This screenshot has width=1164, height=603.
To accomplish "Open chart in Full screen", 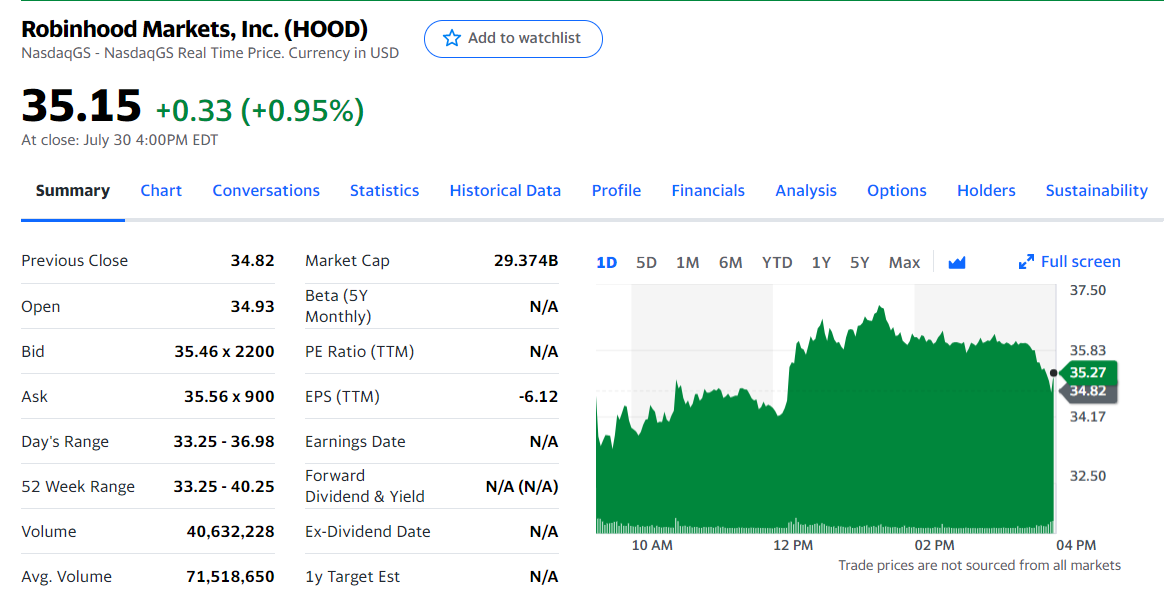I will pyautogui.click(x=1070, y=261).
